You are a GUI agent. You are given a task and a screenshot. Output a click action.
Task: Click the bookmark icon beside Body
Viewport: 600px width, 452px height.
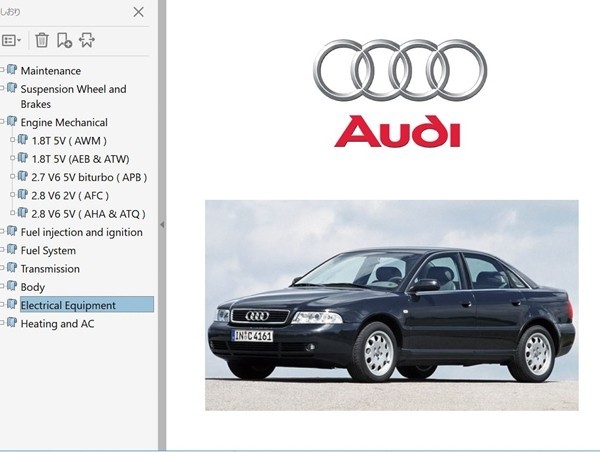click(12, 286)
